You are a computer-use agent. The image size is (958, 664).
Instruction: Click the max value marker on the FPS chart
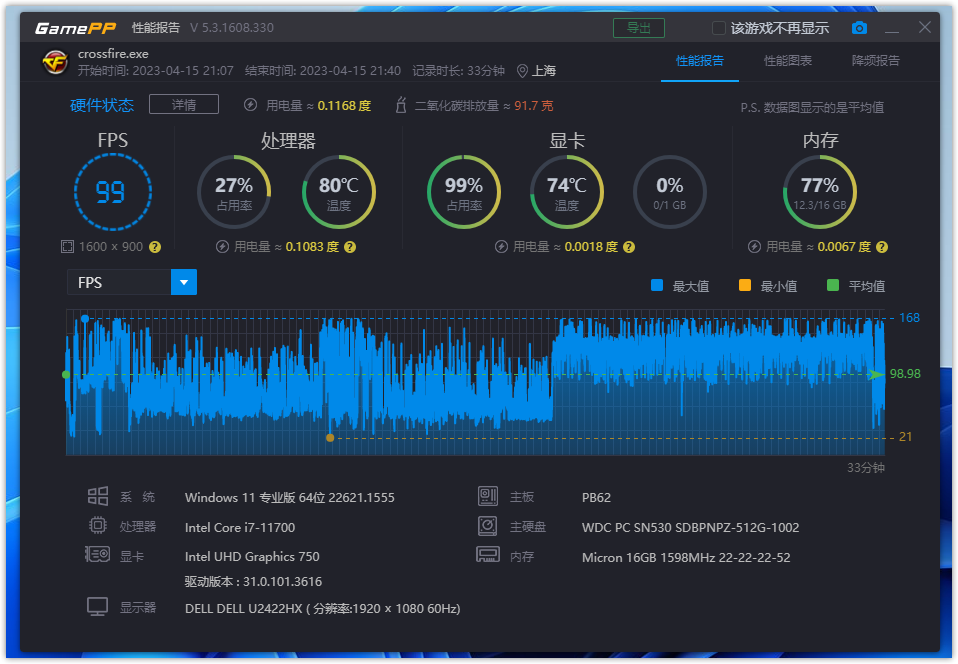pos(85,318)
